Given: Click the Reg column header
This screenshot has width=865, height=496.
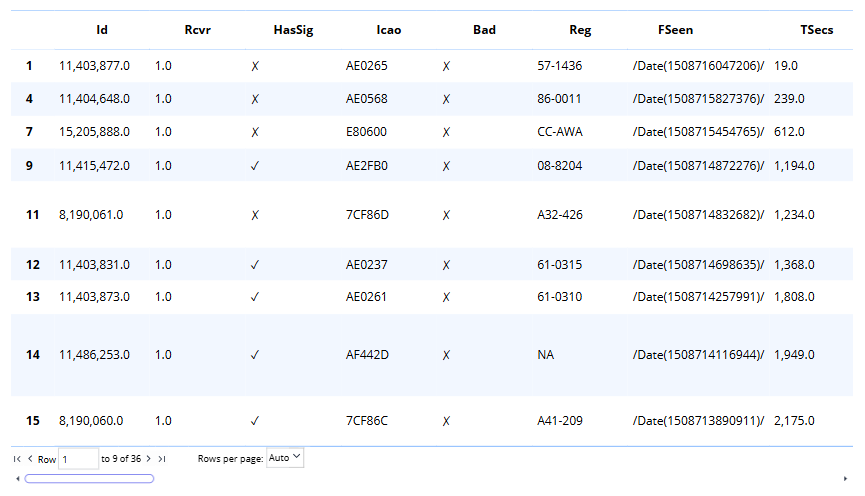Looking at the screenshot, I should point(580,30).
